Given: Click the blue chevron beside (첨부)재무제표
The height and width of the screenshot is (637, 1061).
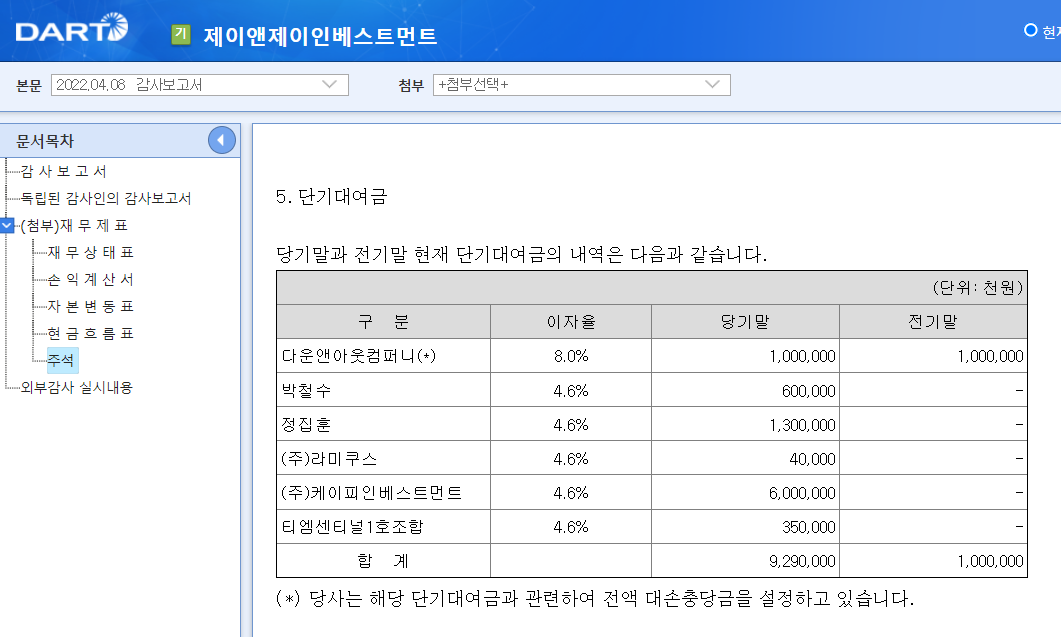Looking at the screenshot, I should tap(7, 227).
